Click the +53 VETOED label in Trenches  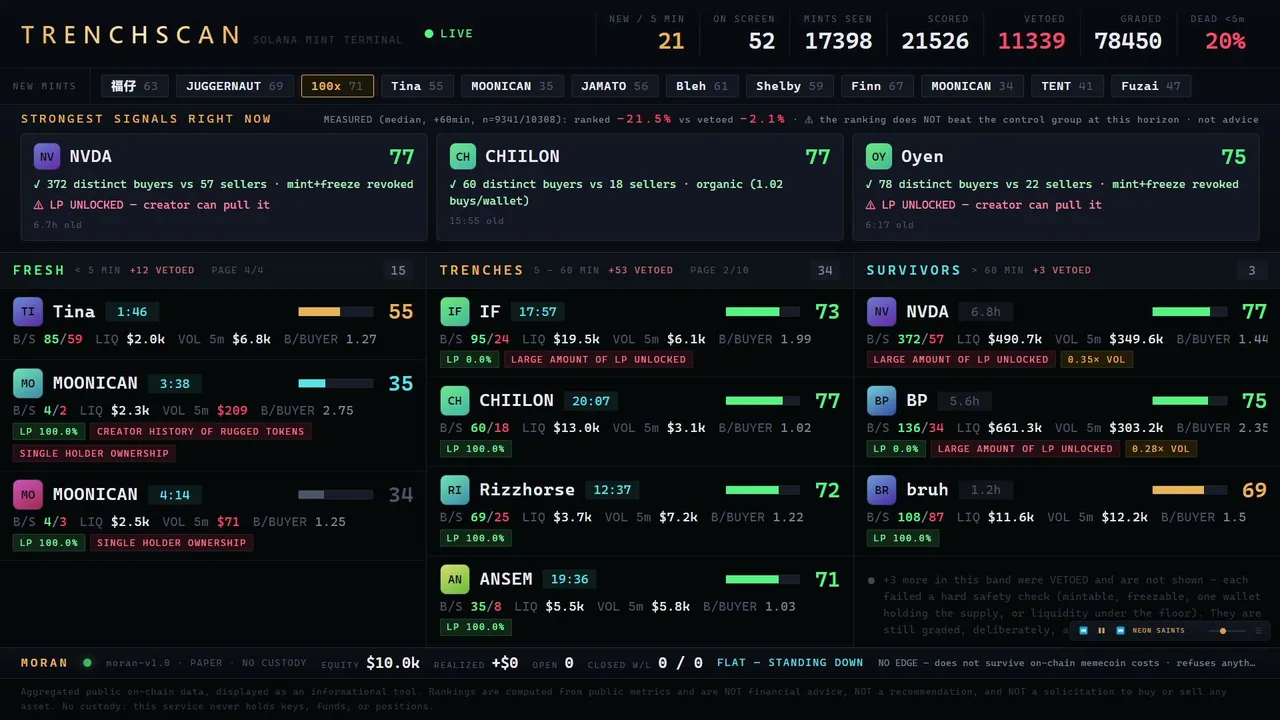tap(640, 270)
